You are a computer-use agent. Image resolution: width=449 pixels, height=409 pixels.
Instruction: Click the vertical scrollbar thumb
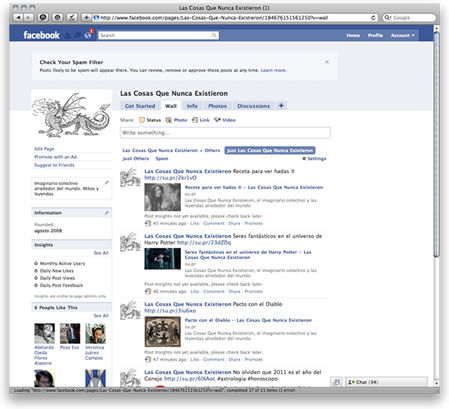tap(437, 144)
